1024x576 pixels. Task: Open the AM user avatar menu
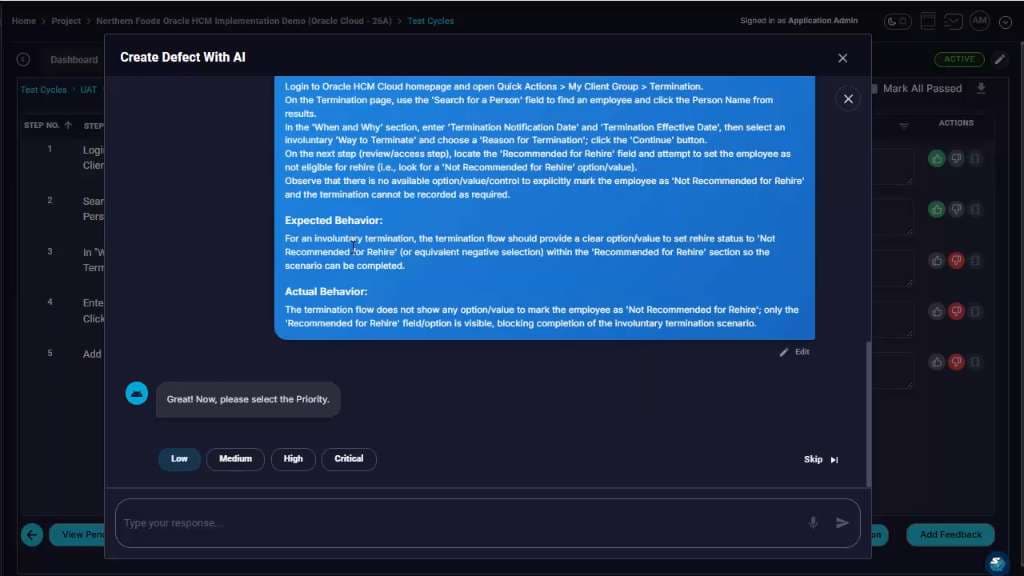pos(980,21)
